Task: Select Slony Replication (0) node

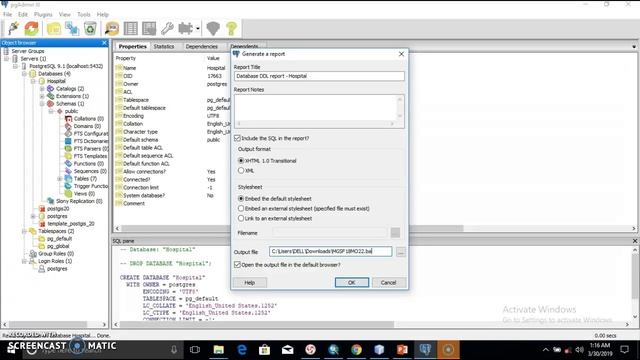Action: tap(79, 201)
